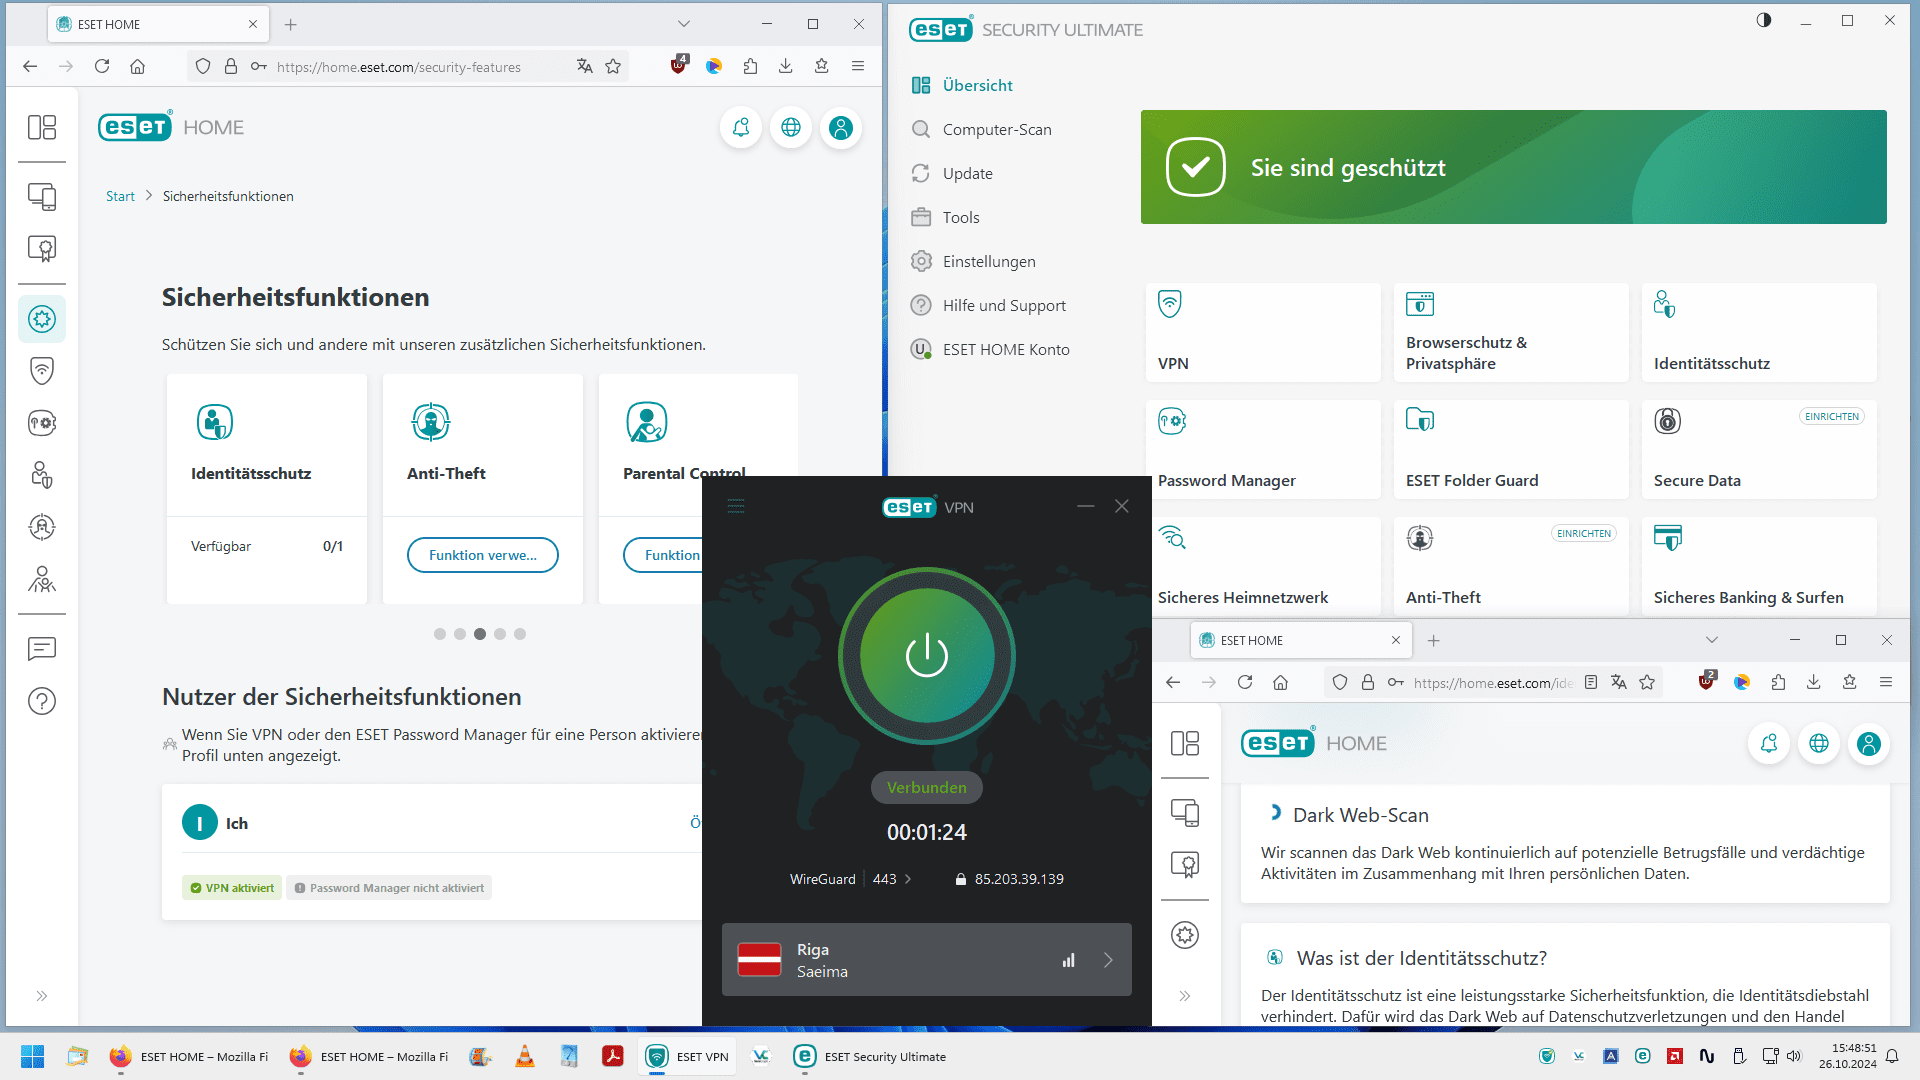This screenshot has width=1920, height=1080.
Task: Open VPN icon in ESET HOME sidebar
Action: pos(42,371)
